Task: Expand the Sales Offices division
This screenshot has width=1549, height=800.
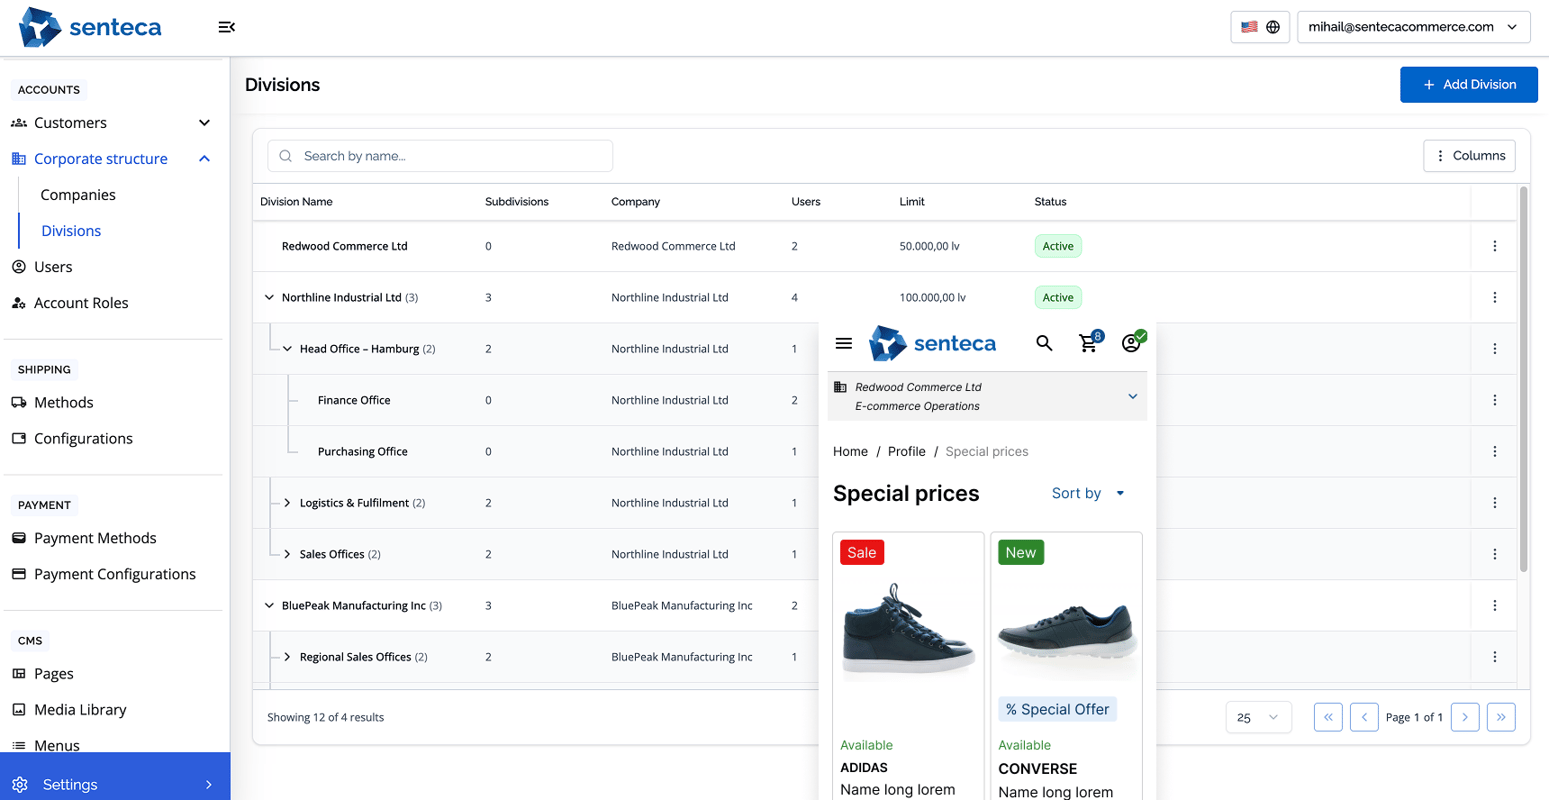Action: point(288,554)
